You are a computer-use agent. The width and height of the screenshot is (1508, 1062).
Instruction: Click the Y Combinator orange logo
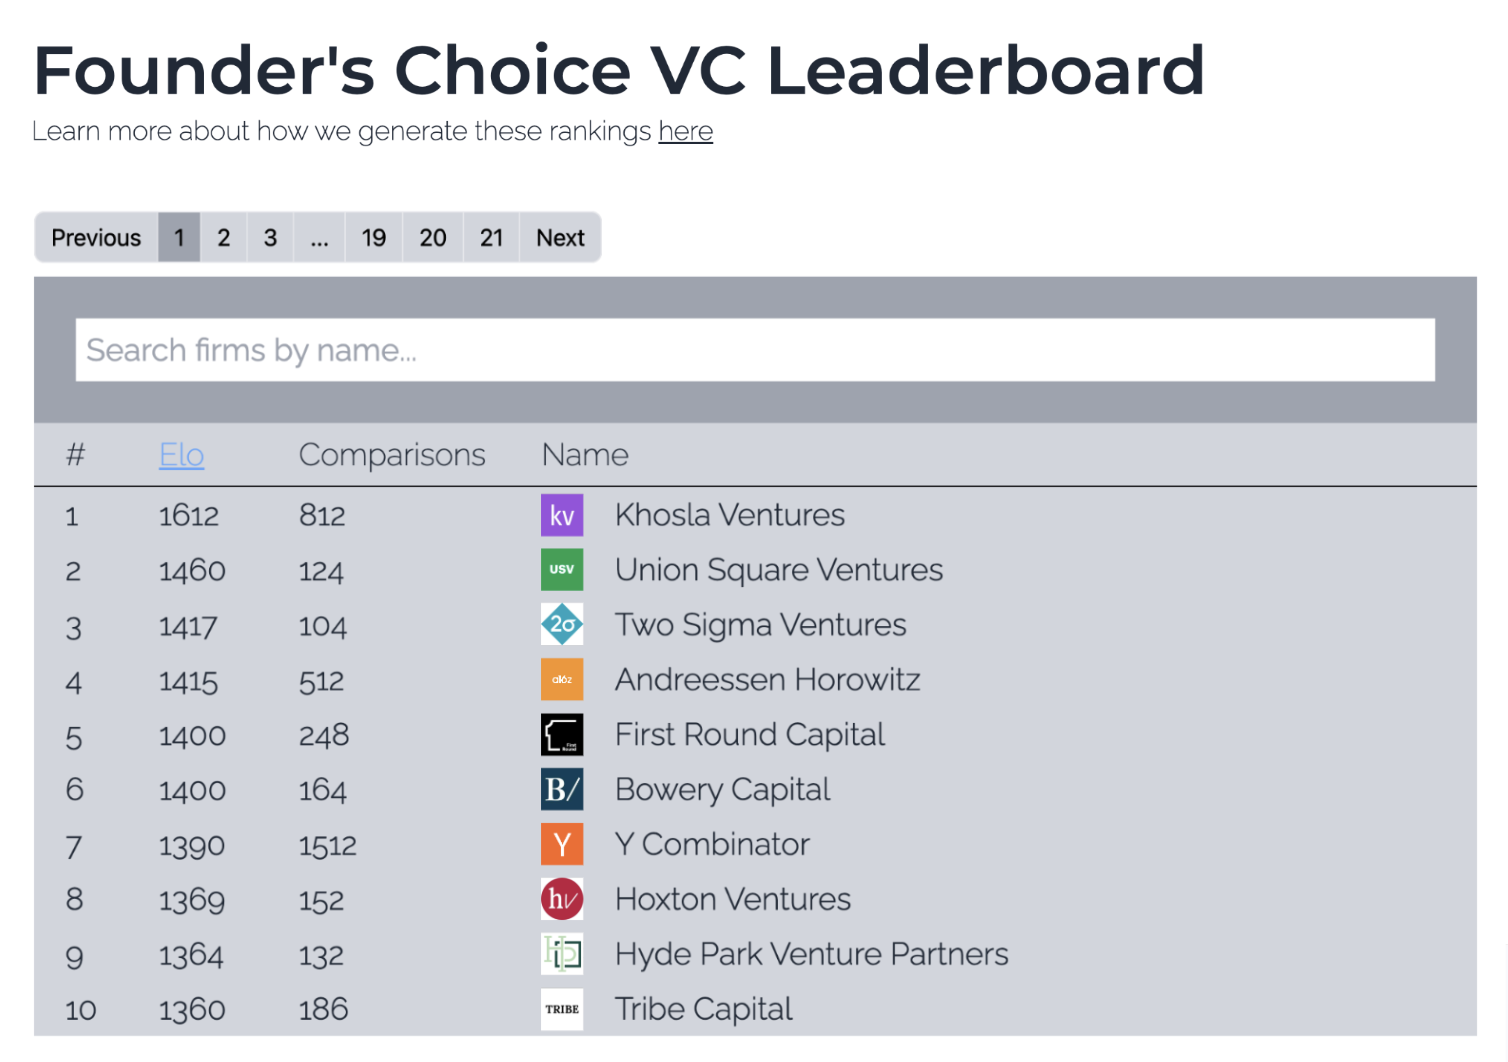coord(562,845)
